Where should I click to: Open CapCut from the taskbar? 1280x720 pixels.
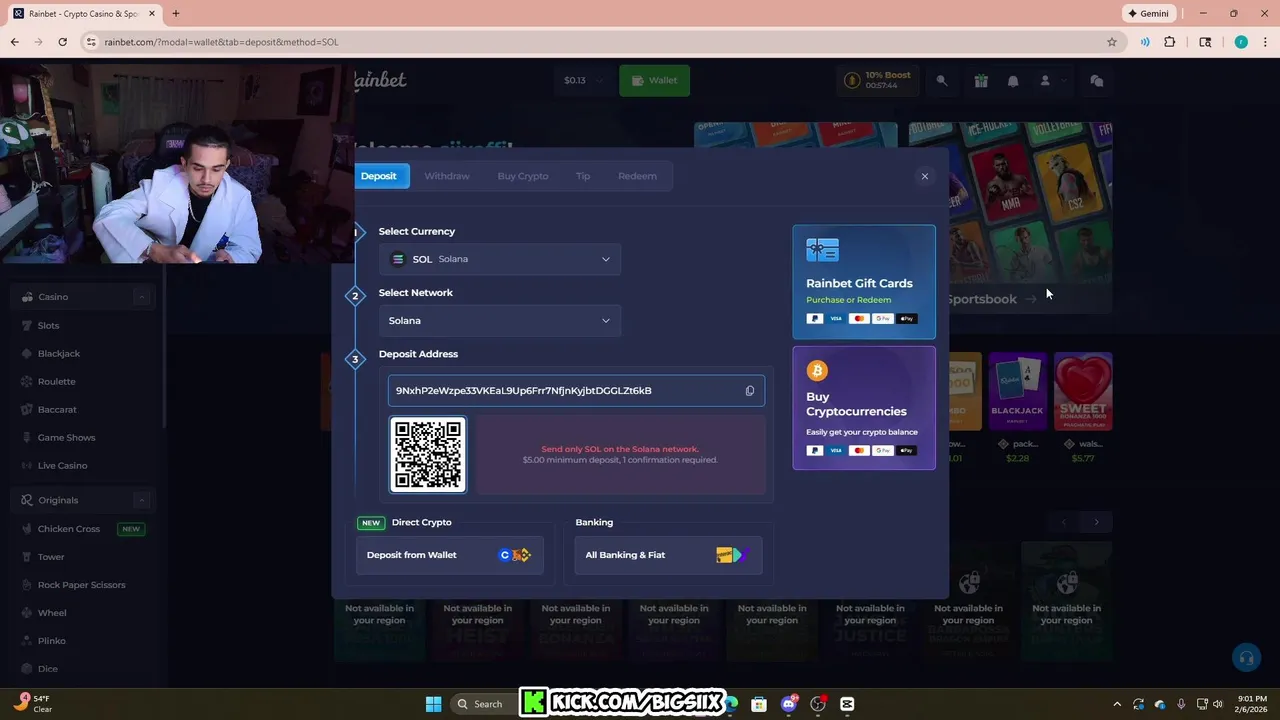point(847,704)
